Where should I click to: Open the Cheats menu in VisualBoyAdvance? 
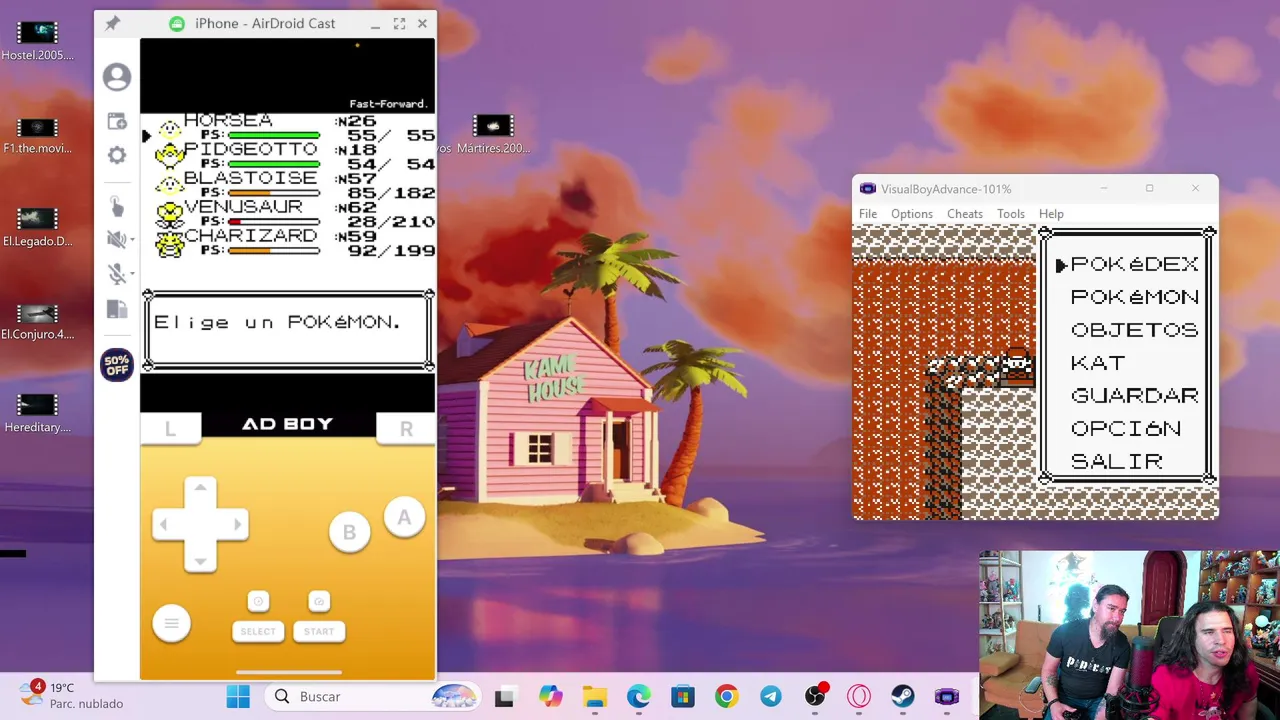pyautogui.click(x=965, y=214)
